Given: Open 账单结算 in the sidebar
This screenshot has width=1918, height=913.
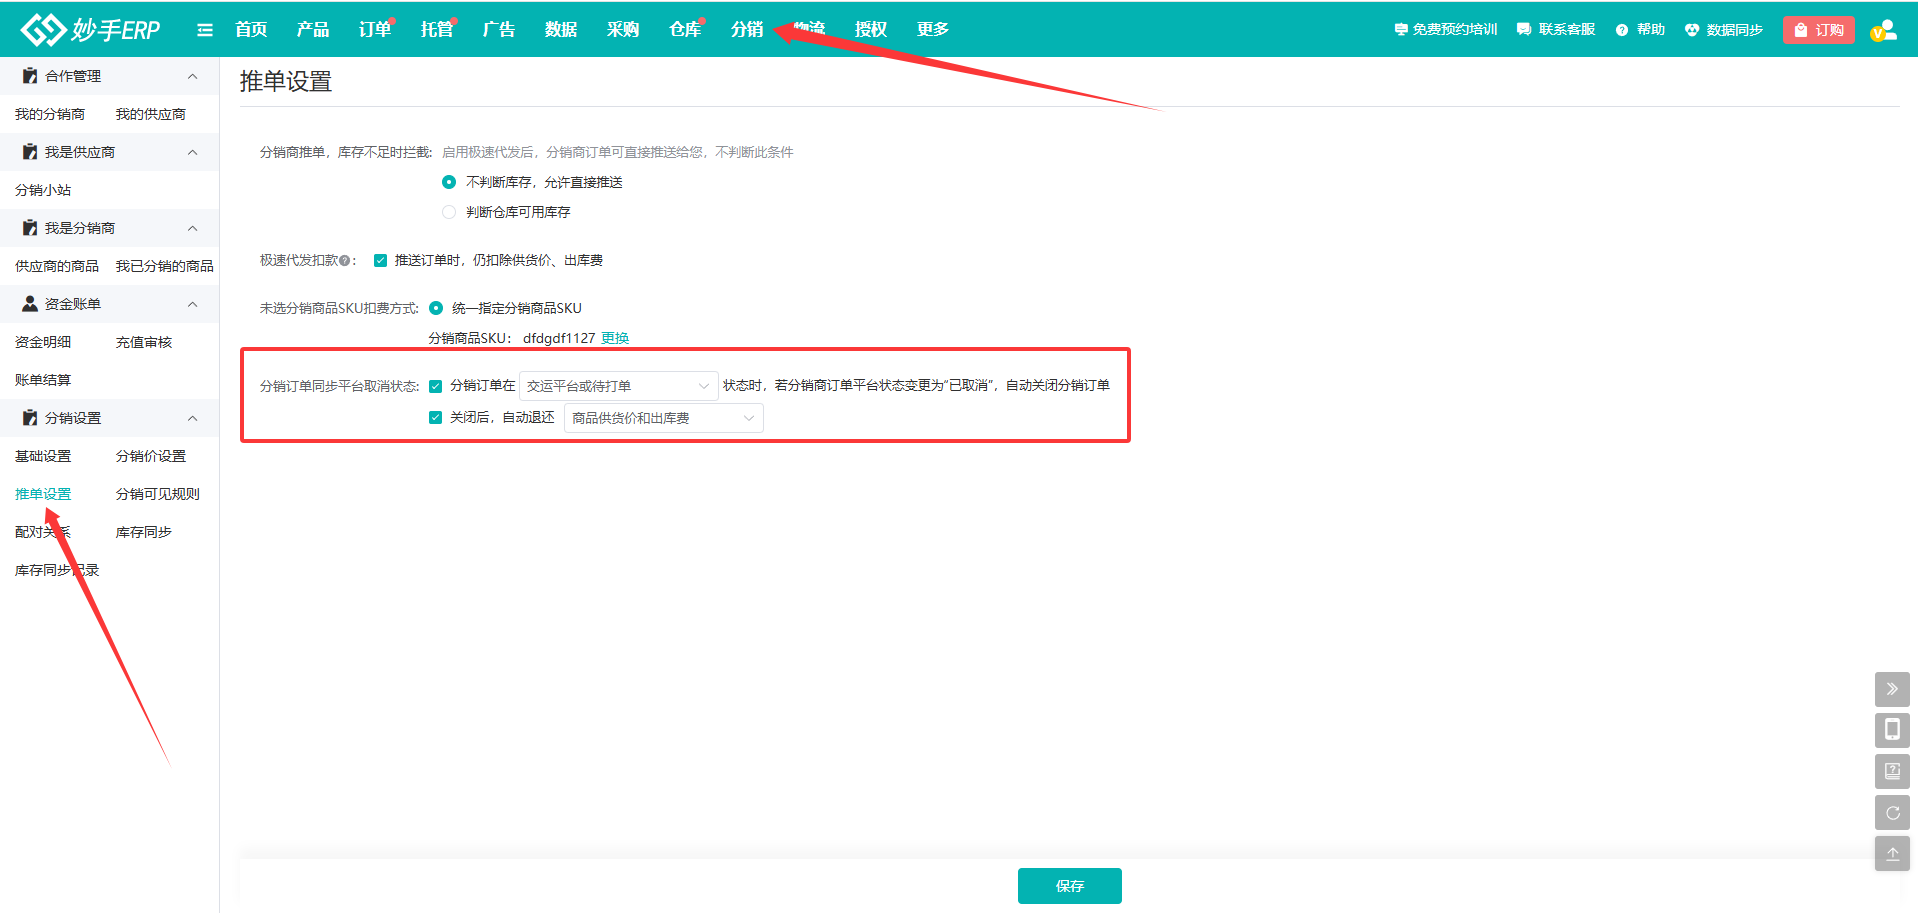Looking at the screenshot, I should pyautogui.click(x=43, y=380).
